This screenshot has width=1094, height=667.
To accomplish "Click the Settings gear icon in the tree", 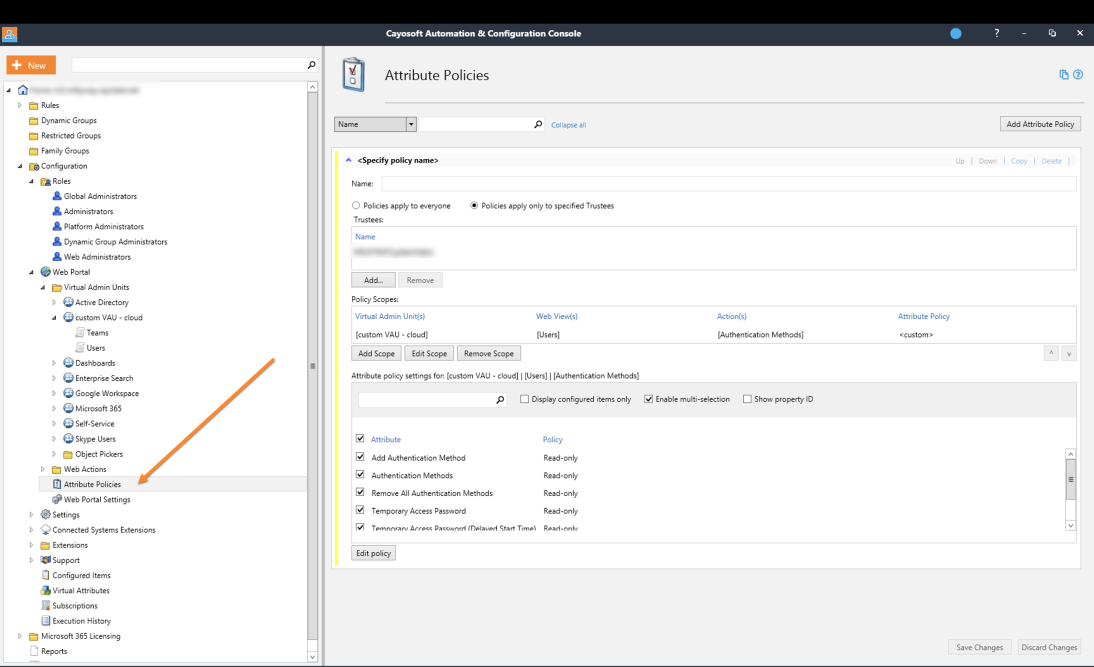I will (45, 514).
